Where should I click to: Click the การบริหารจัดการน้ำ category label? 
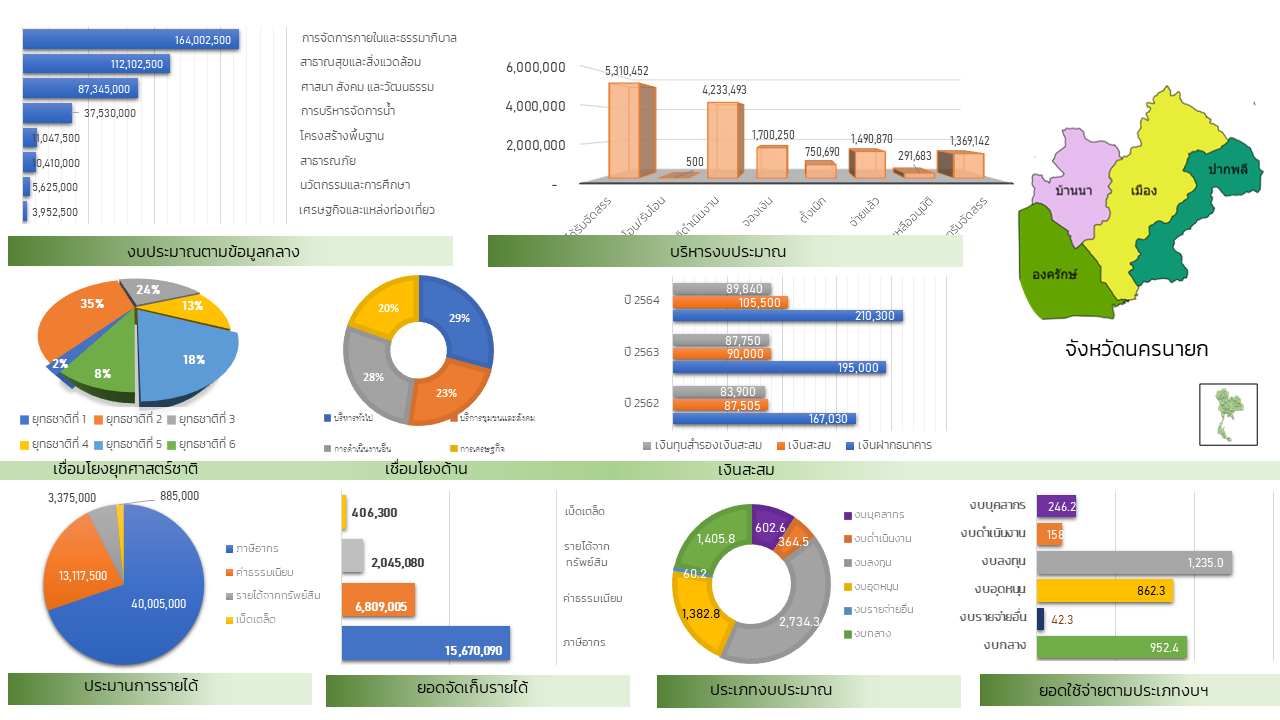[x=347, y=110]
